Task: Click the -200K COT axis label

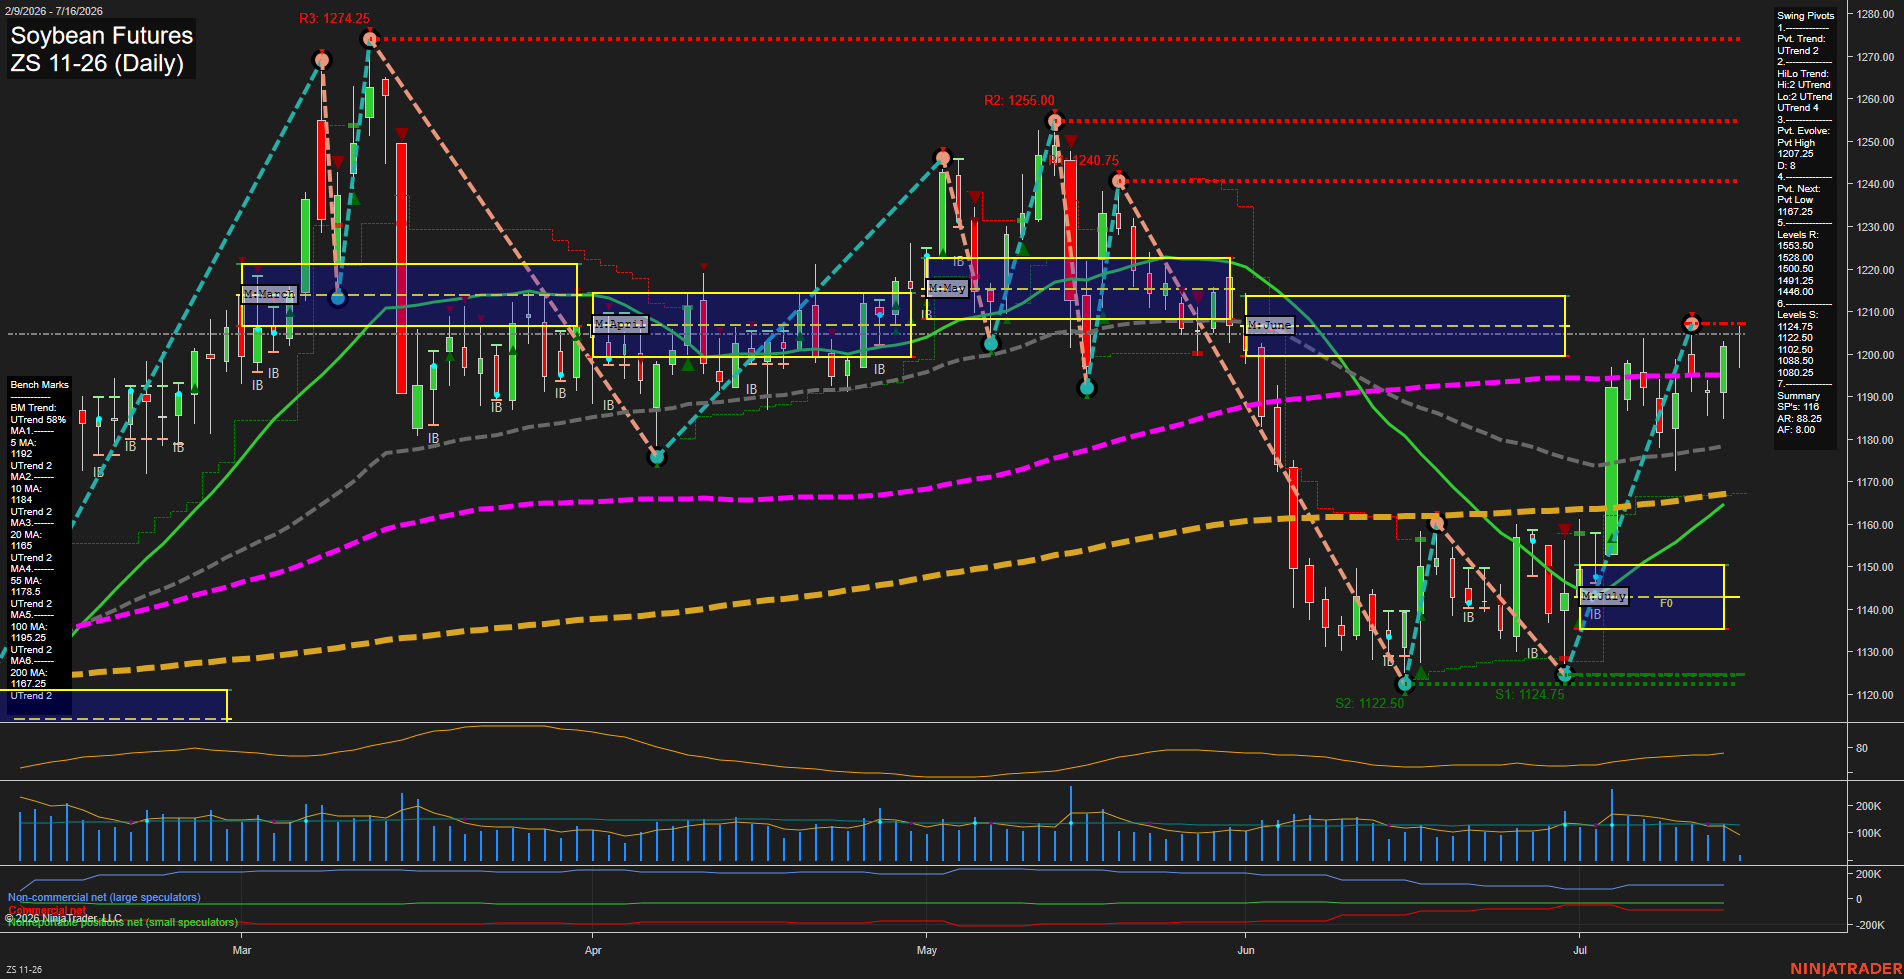Action: coord(1870,925)
